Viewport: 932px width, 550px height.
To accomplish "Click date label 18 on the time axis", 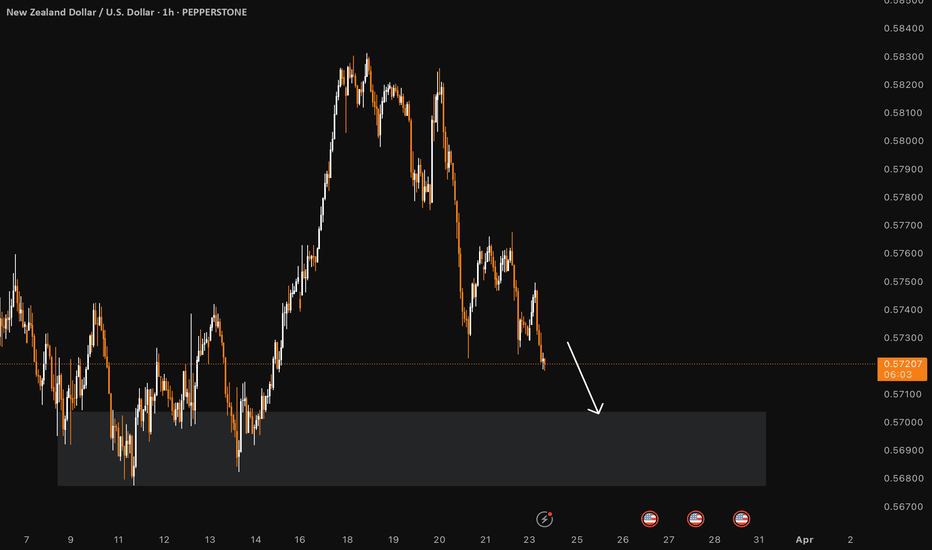I will coord(347,540).
